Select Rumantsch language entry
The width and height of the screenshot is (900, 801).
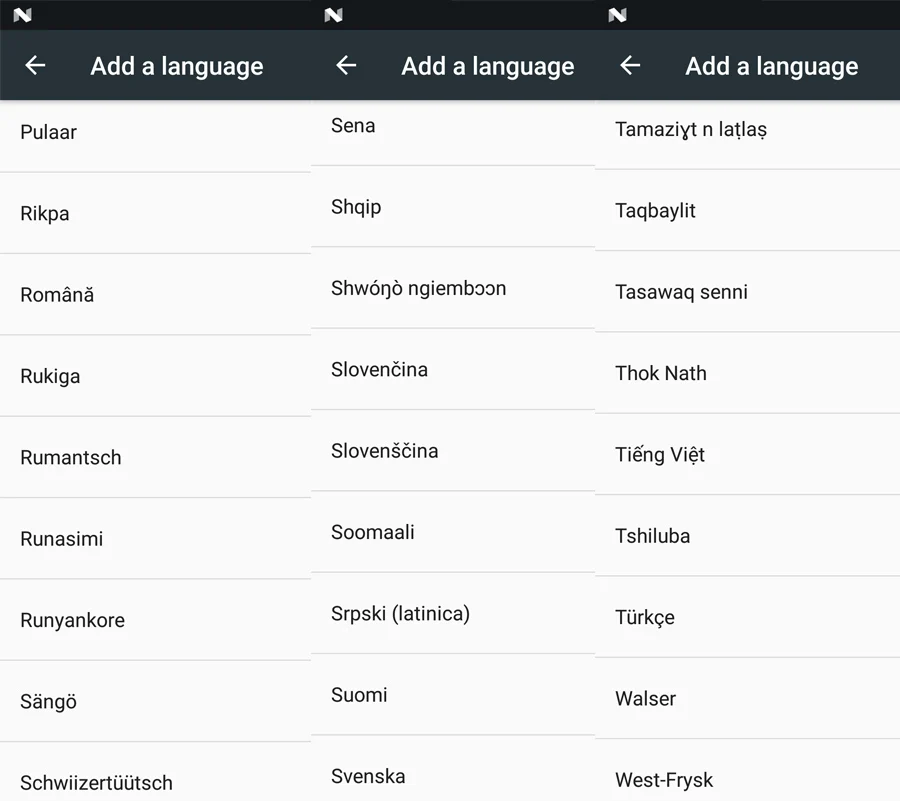[x=156, y=457]
